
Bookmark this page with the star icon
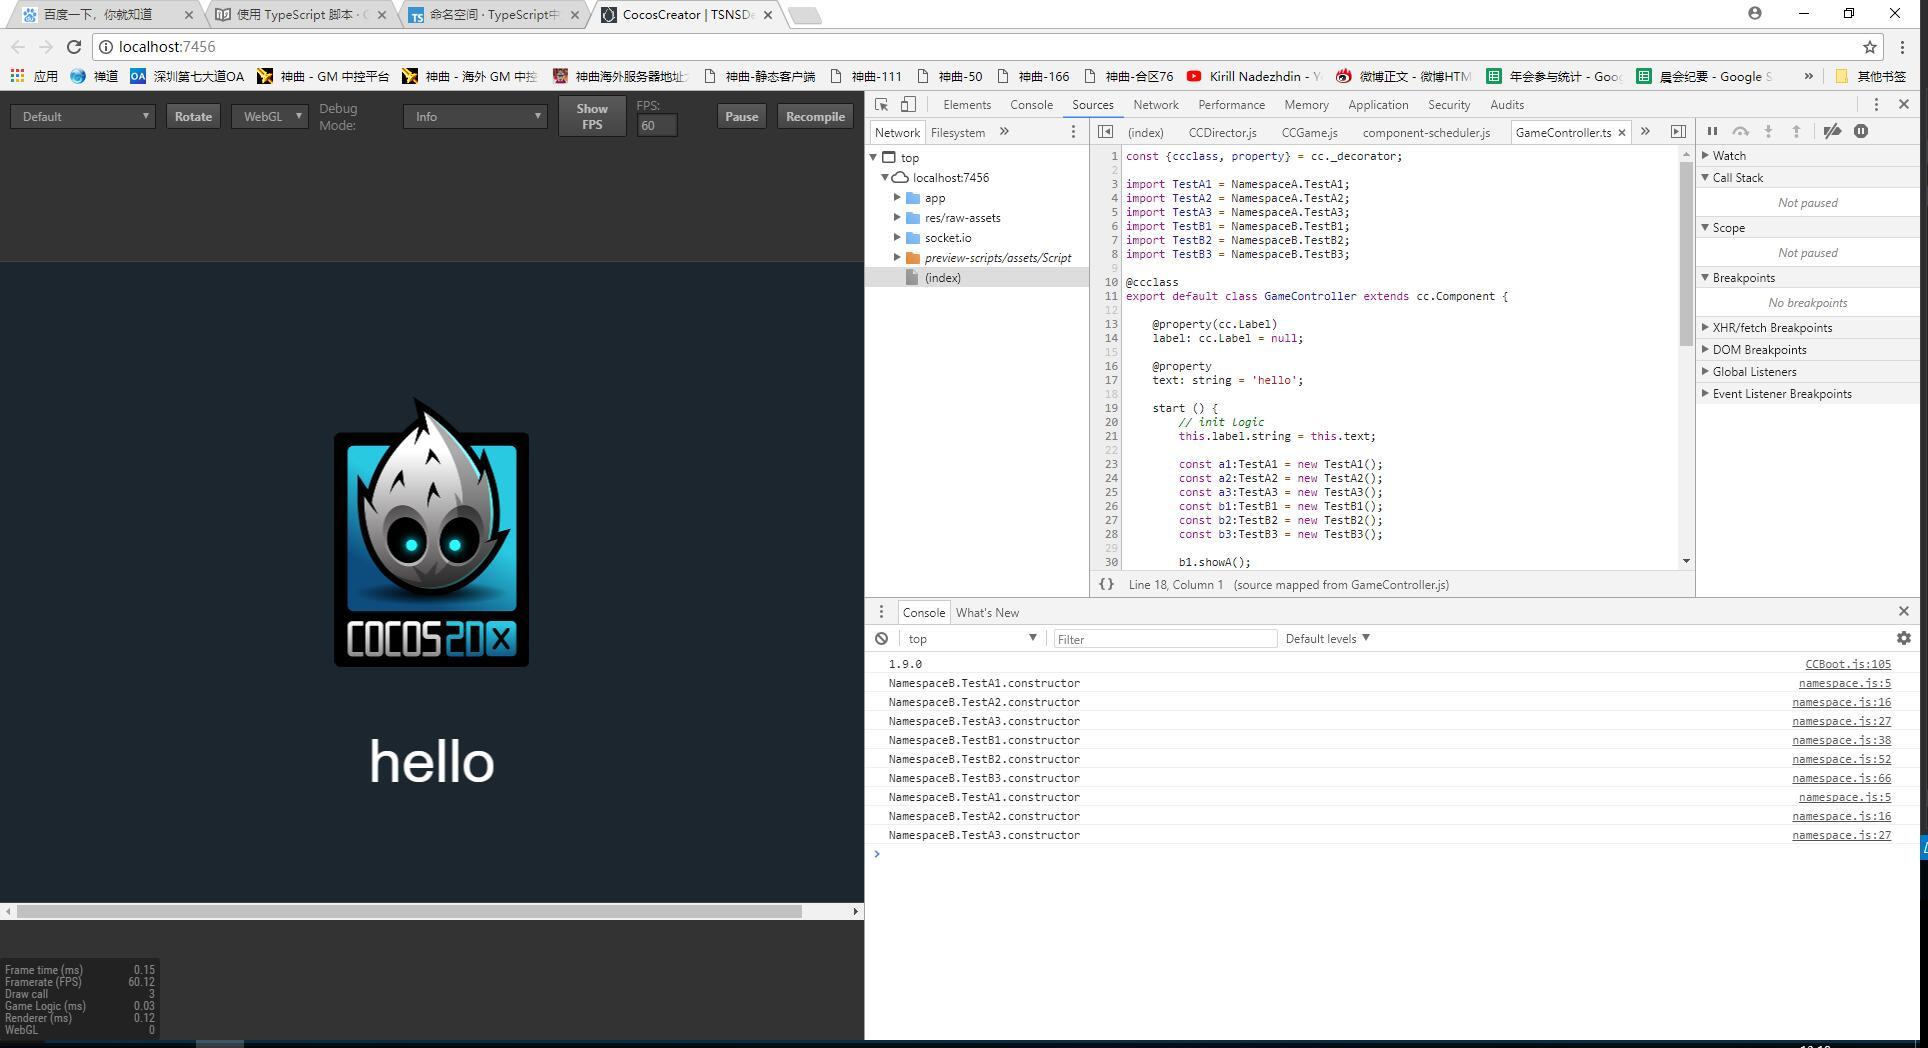(1869, 47)
